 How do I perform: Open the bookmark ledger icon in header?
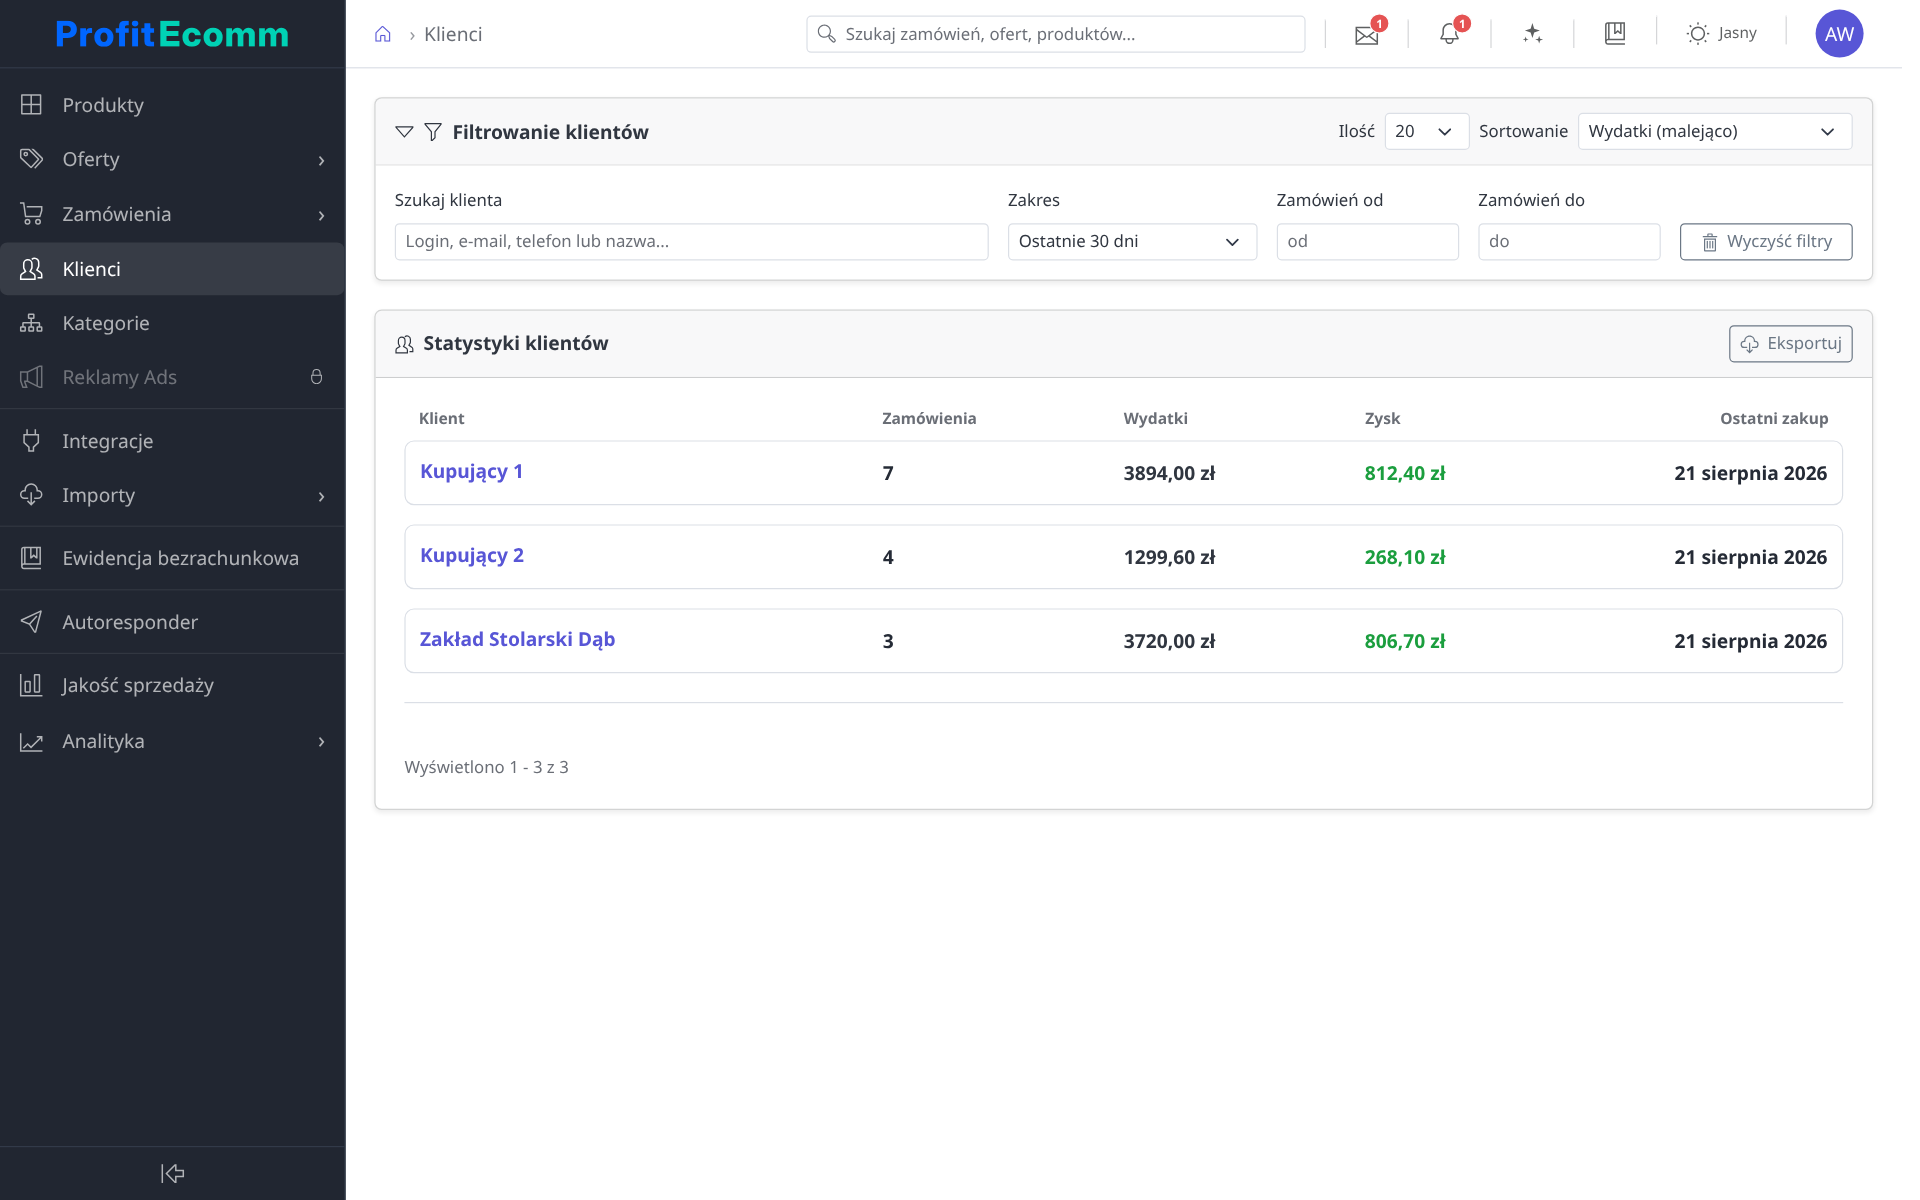(1615, 34)
